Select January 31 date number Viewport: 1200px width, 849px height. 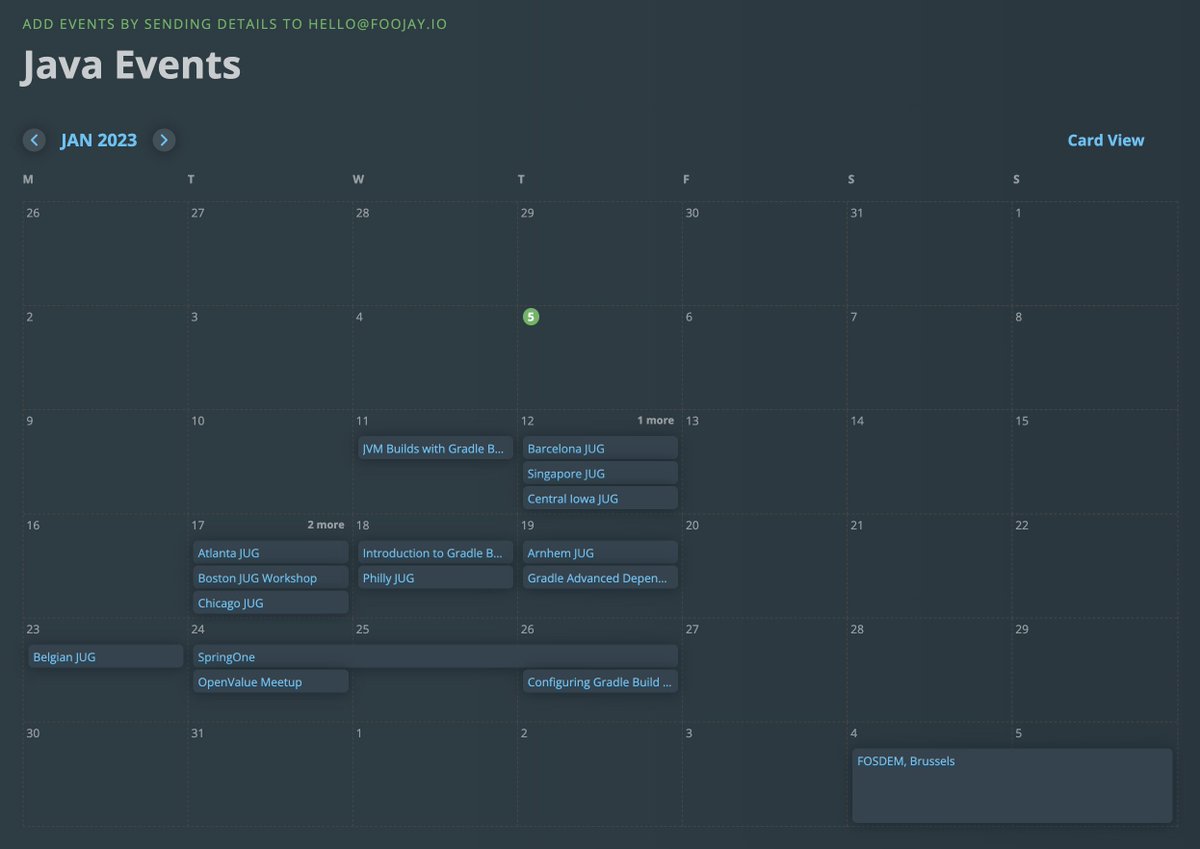coord(197,732)
